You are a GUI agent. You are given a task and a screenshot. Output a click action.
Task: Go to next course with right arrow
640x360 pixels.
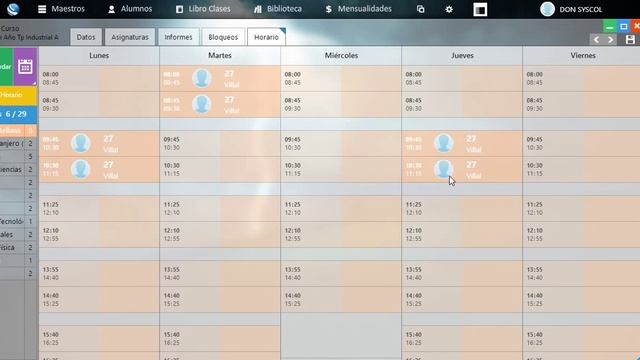610,40
